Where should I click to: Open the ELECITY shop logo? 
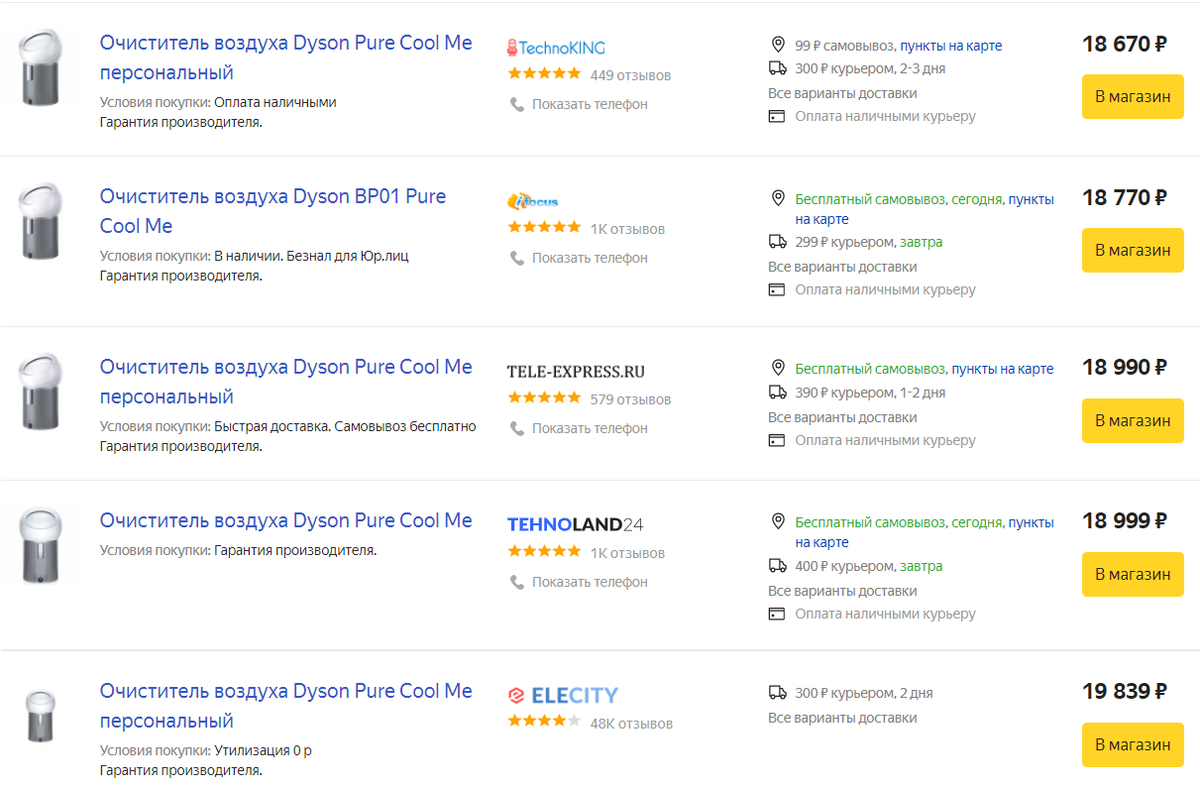tap(563, 695)
